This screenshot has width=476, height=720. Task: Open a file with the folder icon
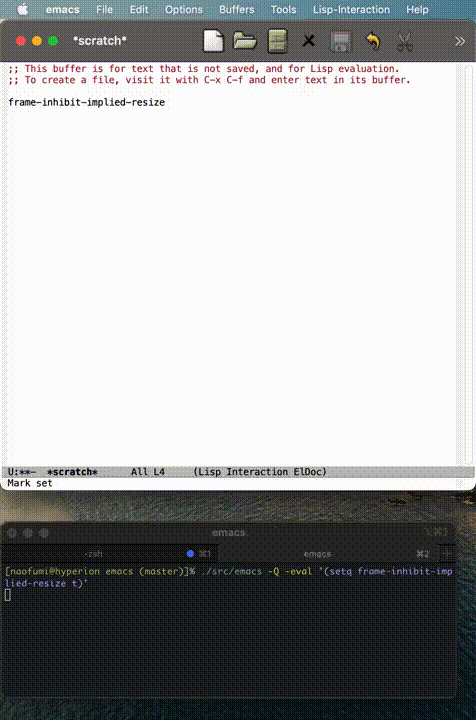click(245, 41)
